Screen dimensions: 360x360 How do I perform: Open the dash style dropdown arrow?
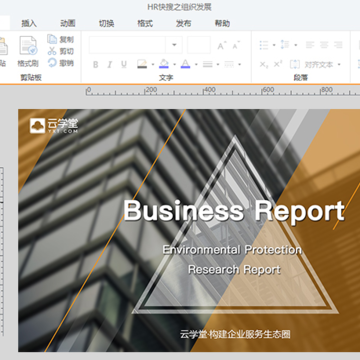pyautogui.click(x=239, y=65)
